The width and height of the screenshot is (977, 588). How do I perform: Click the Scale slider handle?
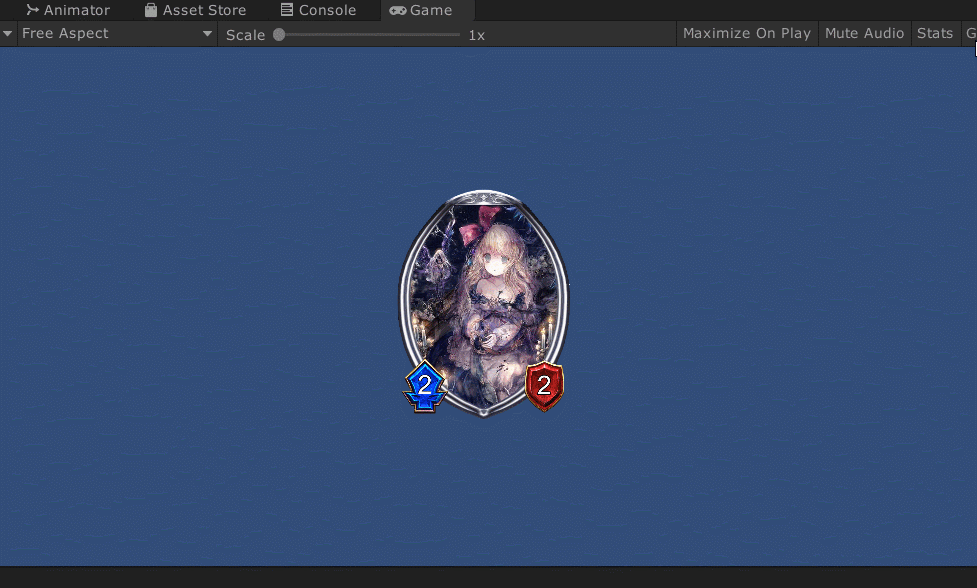click(279, 35)
